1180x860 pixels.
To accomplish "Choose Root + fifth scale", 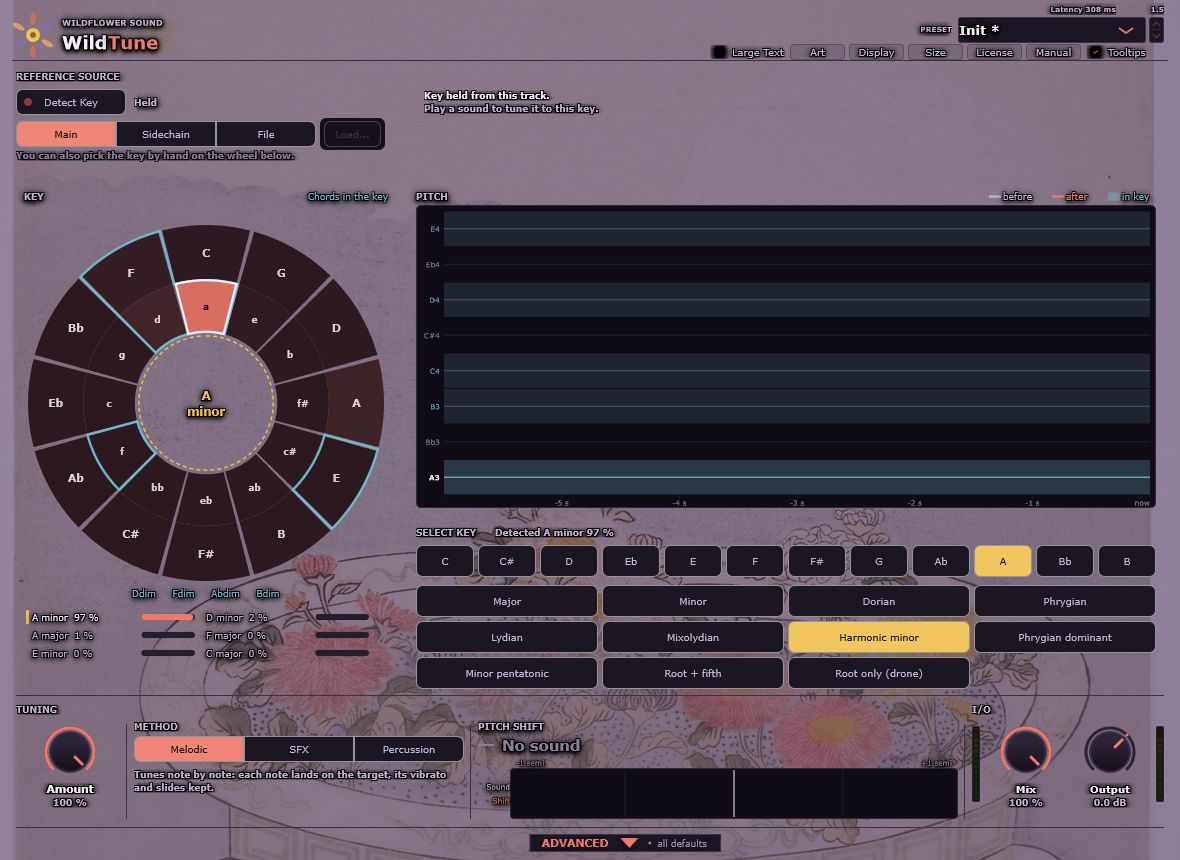I will click(x=692, y=673).
